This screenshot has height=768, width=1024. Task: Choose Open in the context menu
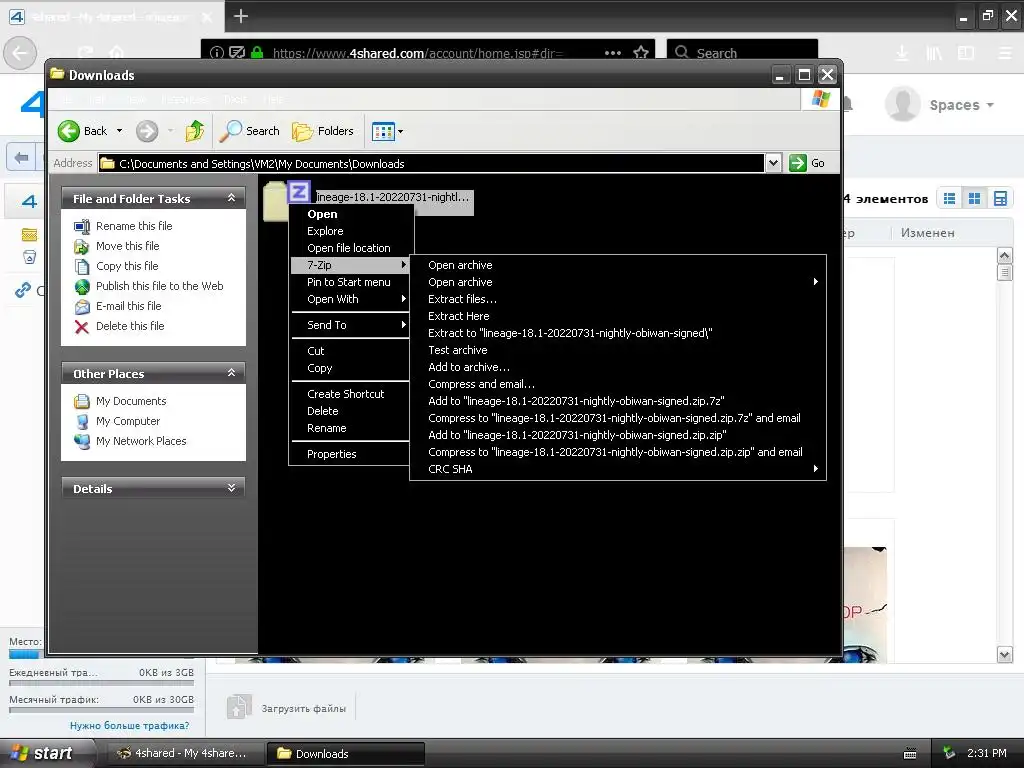click(322, 214)
